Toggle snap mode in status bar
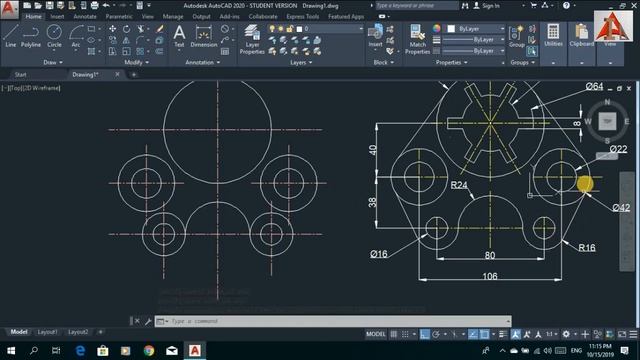Screen dimensions: 640x360 [x=405, y=334]
